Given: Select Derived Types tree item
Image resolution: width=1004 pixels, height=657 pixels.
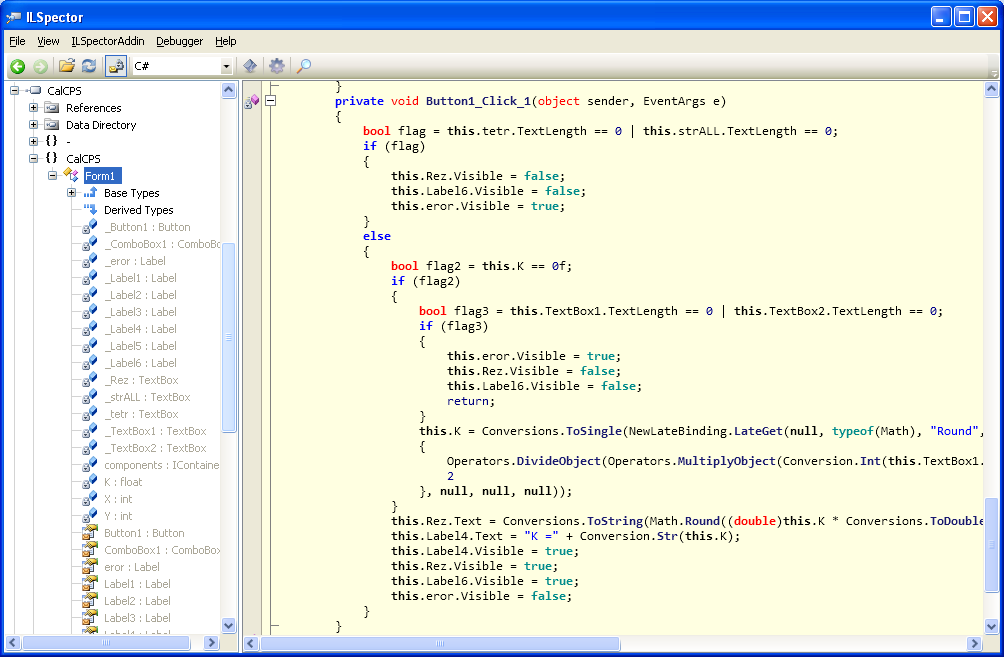Looking at the screenshot, I should tap(138, 210).
